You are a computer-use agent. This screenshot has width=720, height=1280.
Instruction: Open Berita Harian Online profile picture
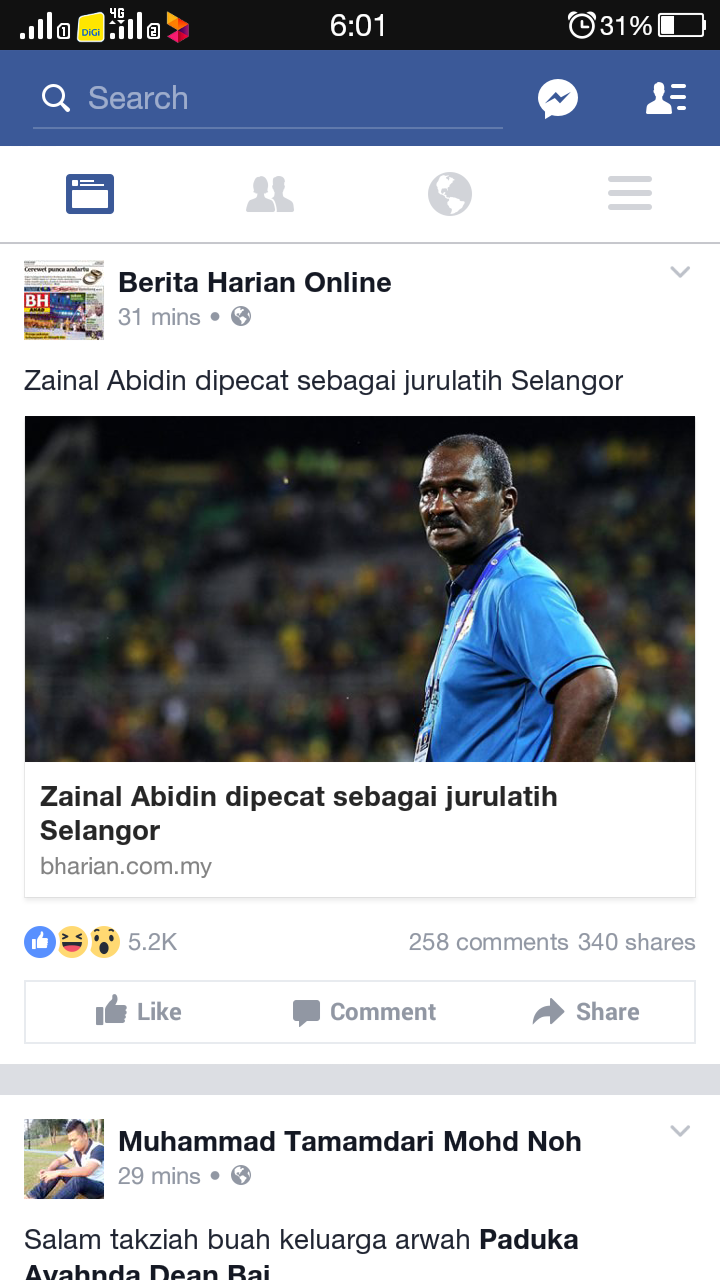point(64,300)
